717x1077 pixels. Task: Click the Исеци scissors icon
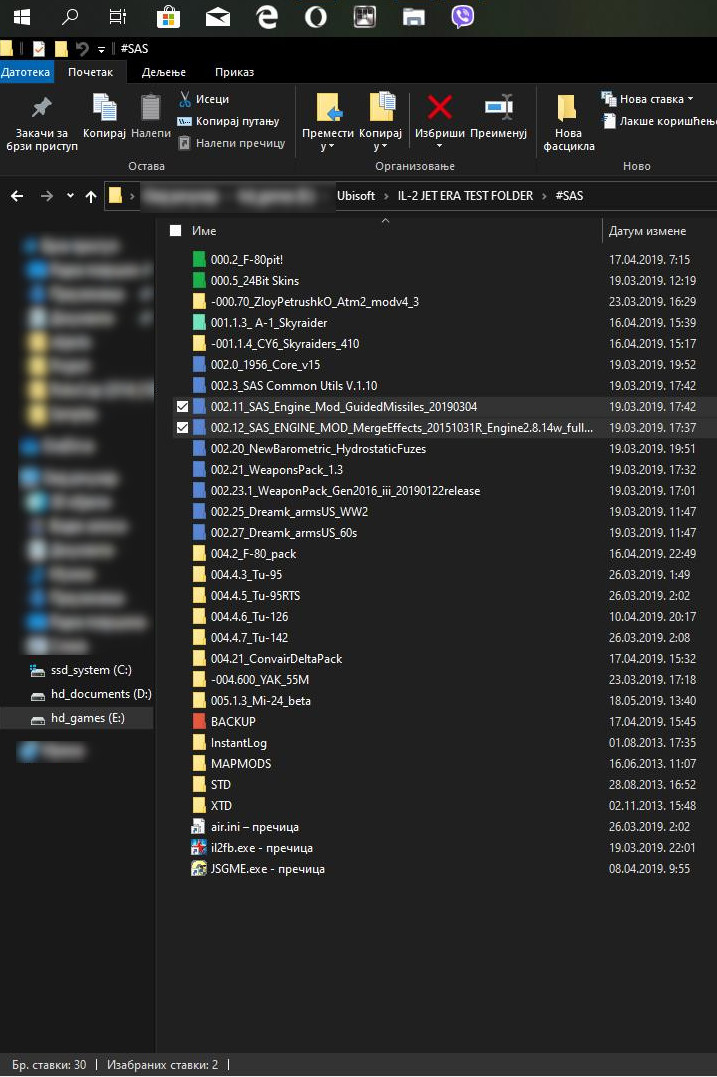coord(184,99)
